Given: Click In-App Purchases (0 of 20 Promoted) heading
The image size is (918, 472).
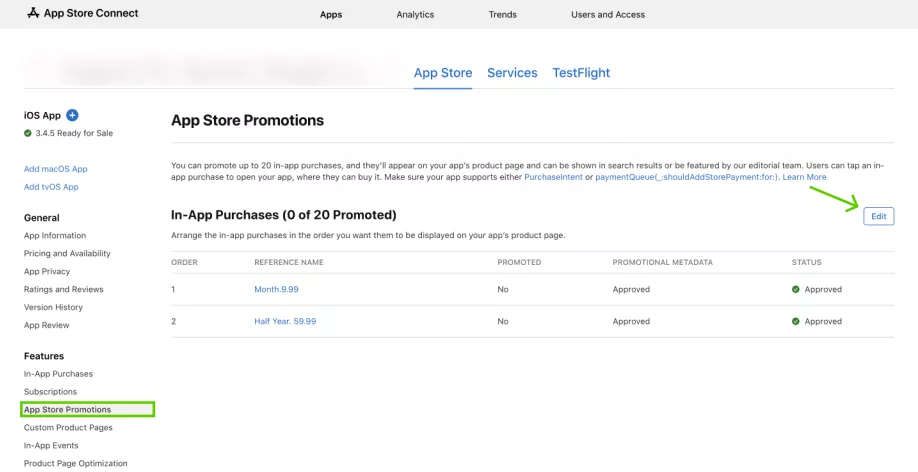Looking at the screenshot, I should point(284,215).
